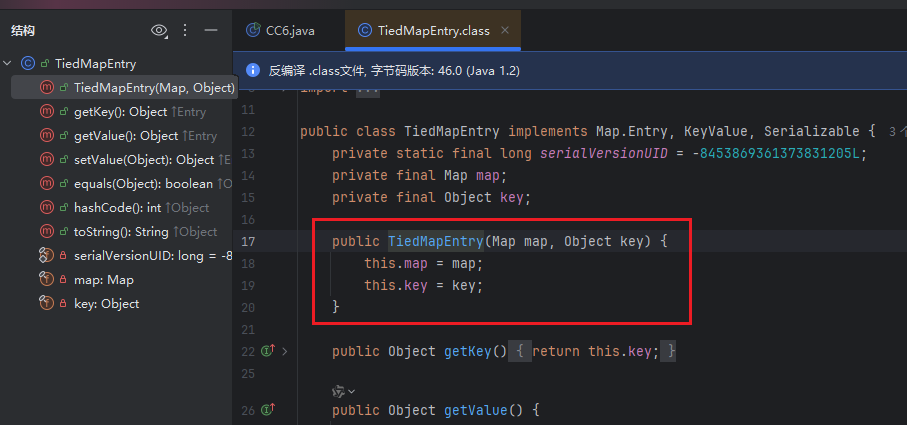Minimize the Structure panel with the dash icon
This screenshot has height=425, width=907.
(x=210, y=31)
